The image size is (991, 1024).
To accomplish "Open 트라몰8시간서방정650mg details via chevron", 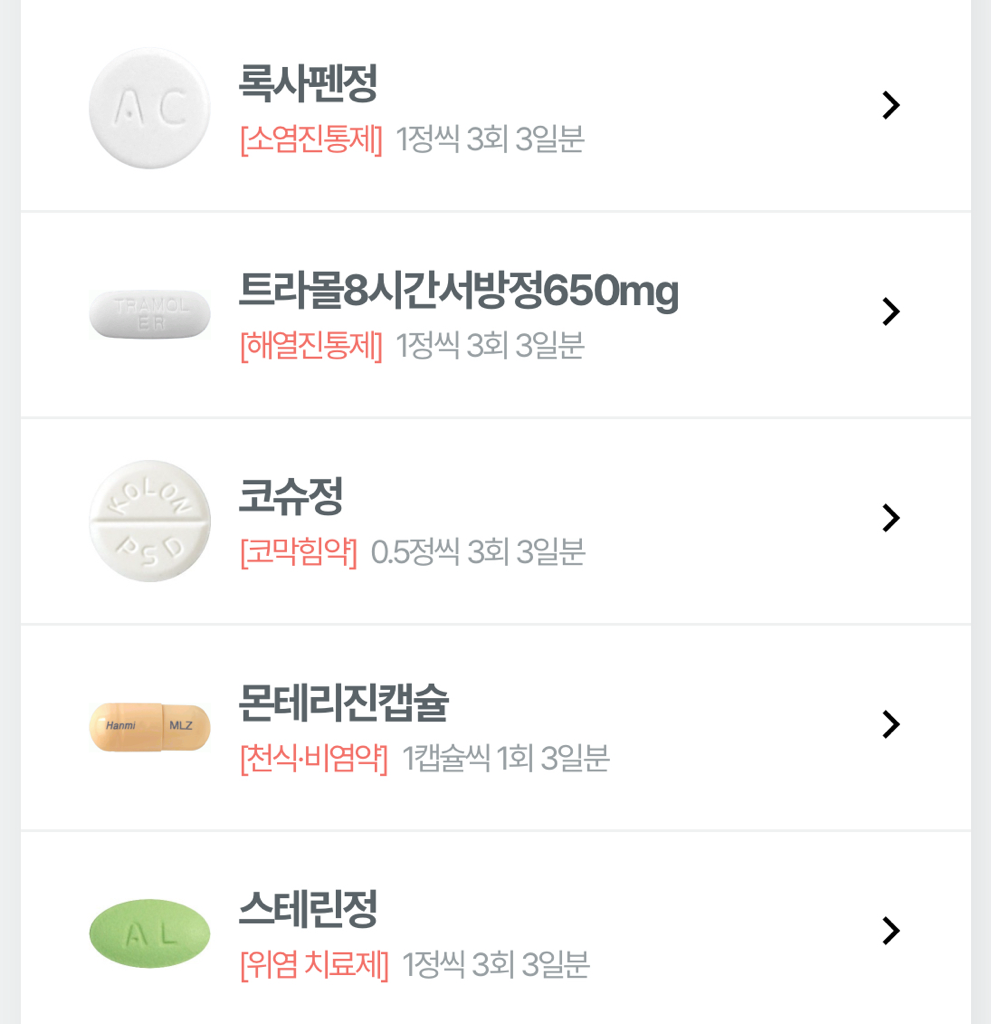I will click(890, 312).
